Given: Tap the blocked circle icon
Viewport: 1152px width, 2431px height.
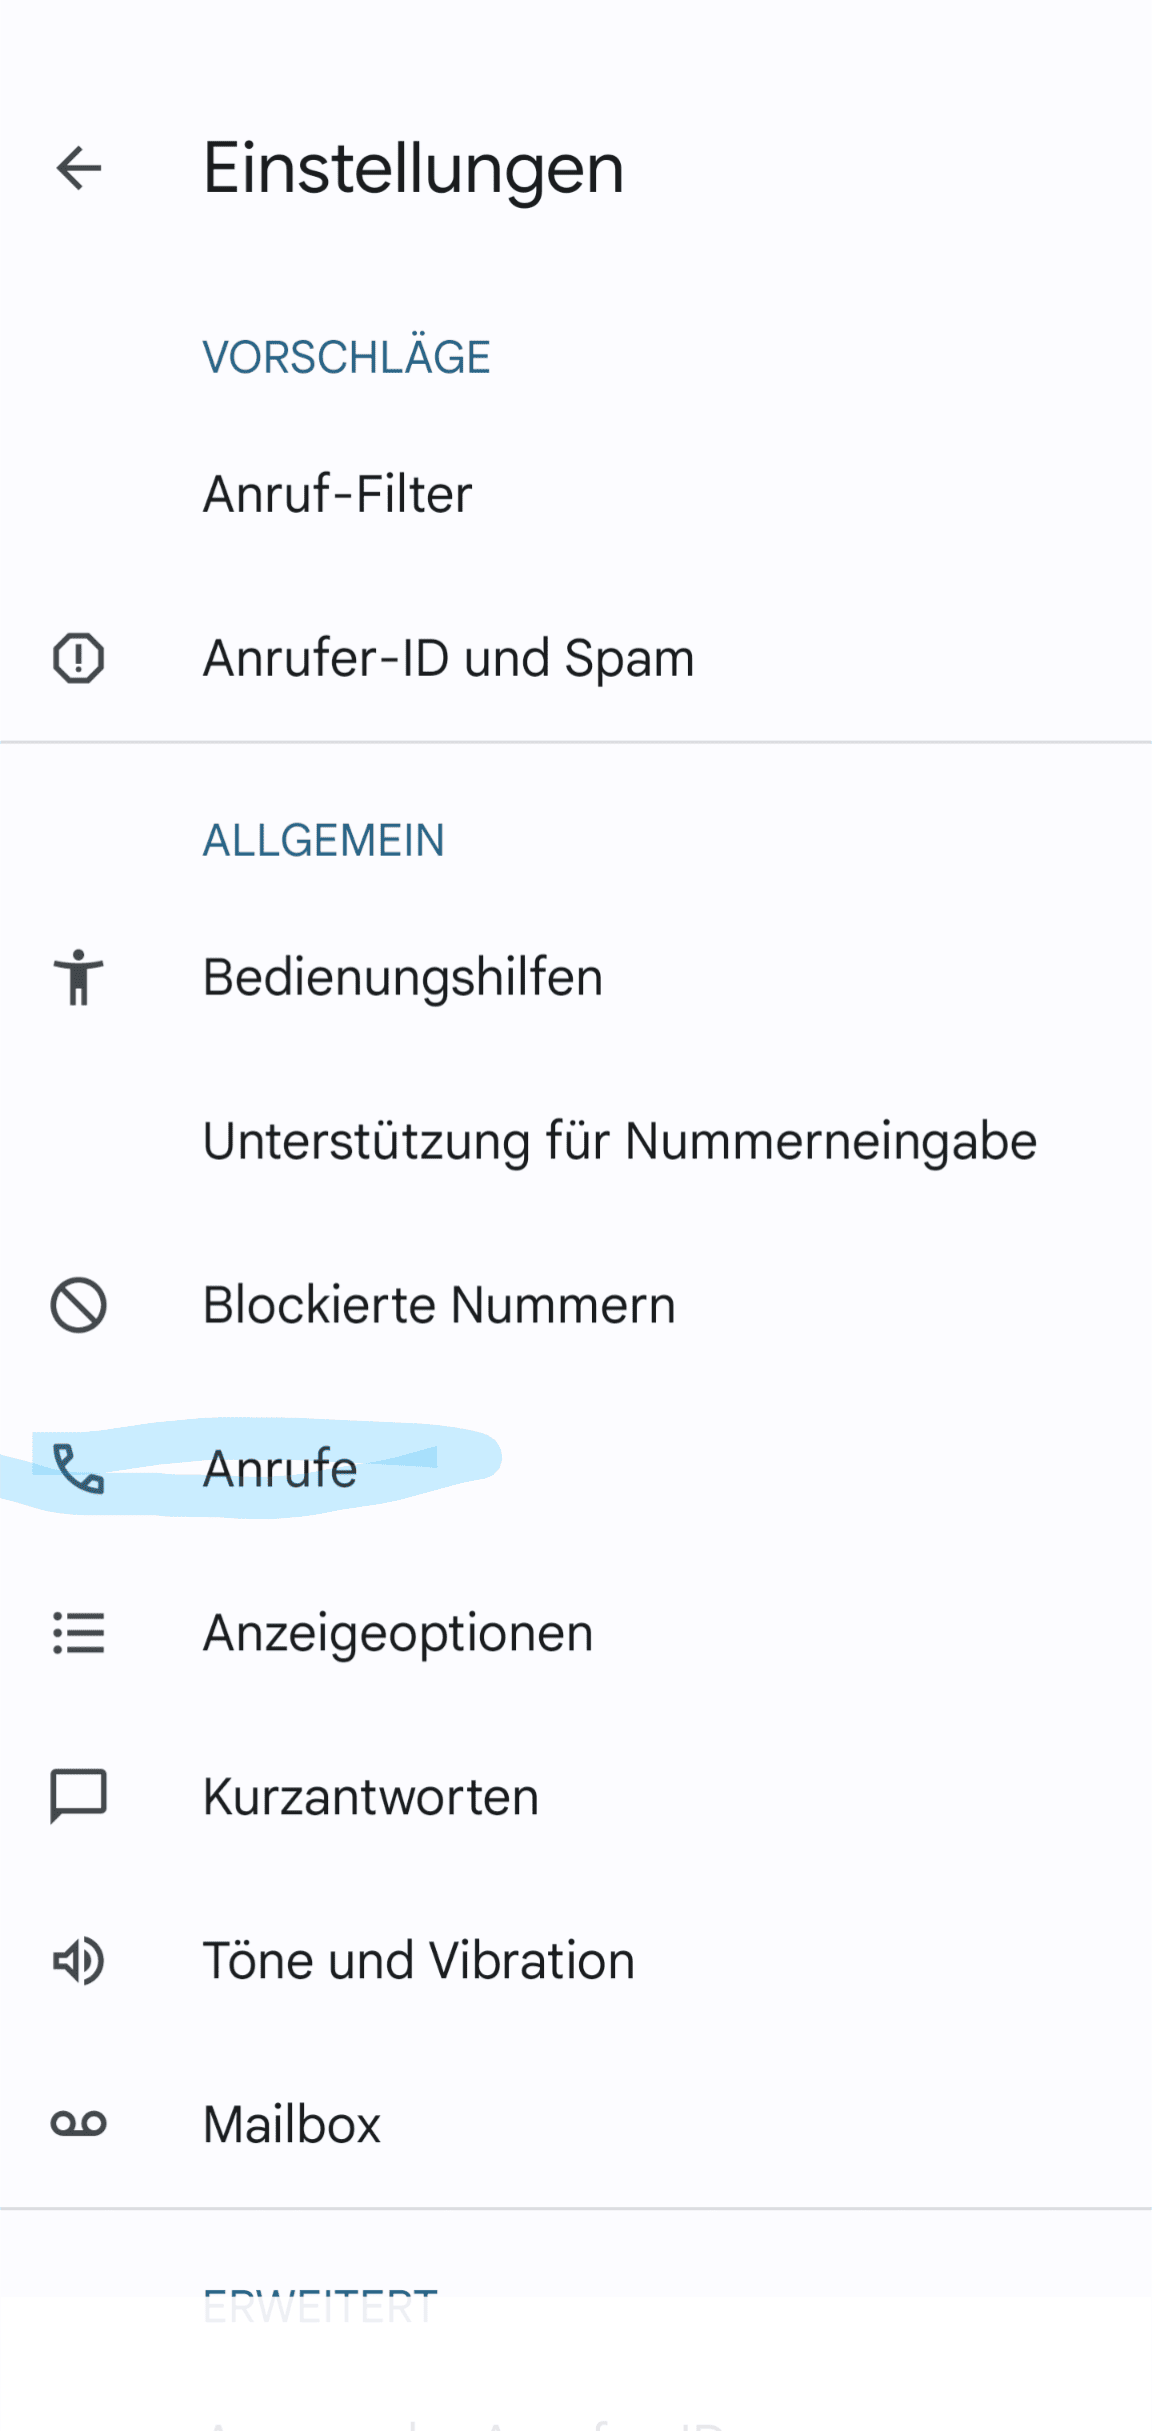Looking at the screenshot, I should [x=78, y=1305].
